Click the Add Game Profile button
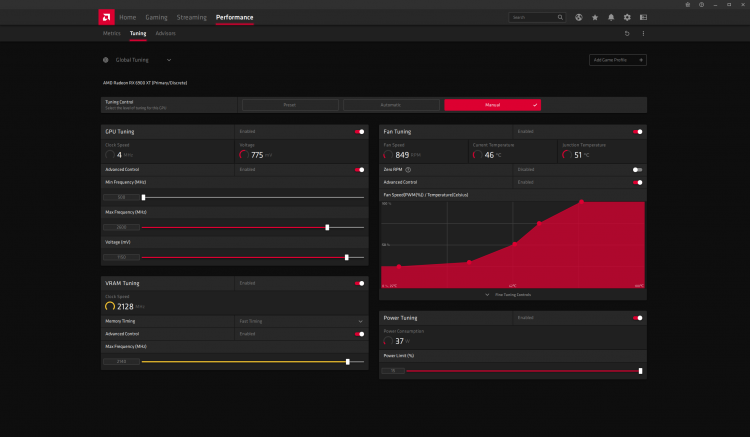The width and height of the screenshot is (750, 437). pyautogui.click(x=617, y=60)
